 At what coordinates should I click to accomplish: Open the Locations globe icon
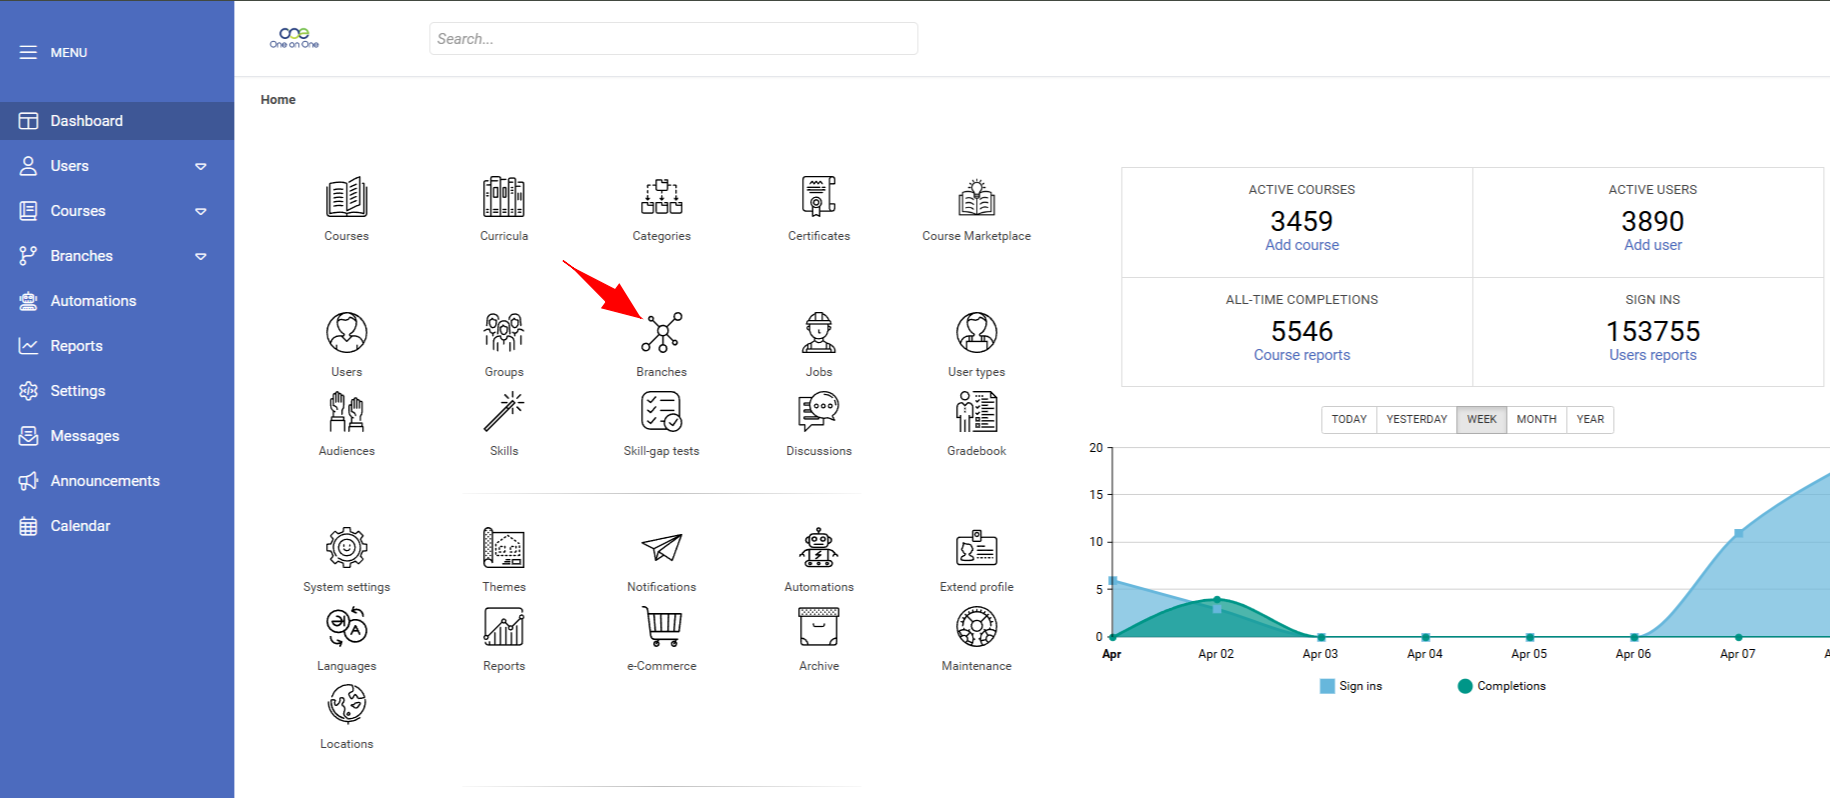click(x=346, y=705)
